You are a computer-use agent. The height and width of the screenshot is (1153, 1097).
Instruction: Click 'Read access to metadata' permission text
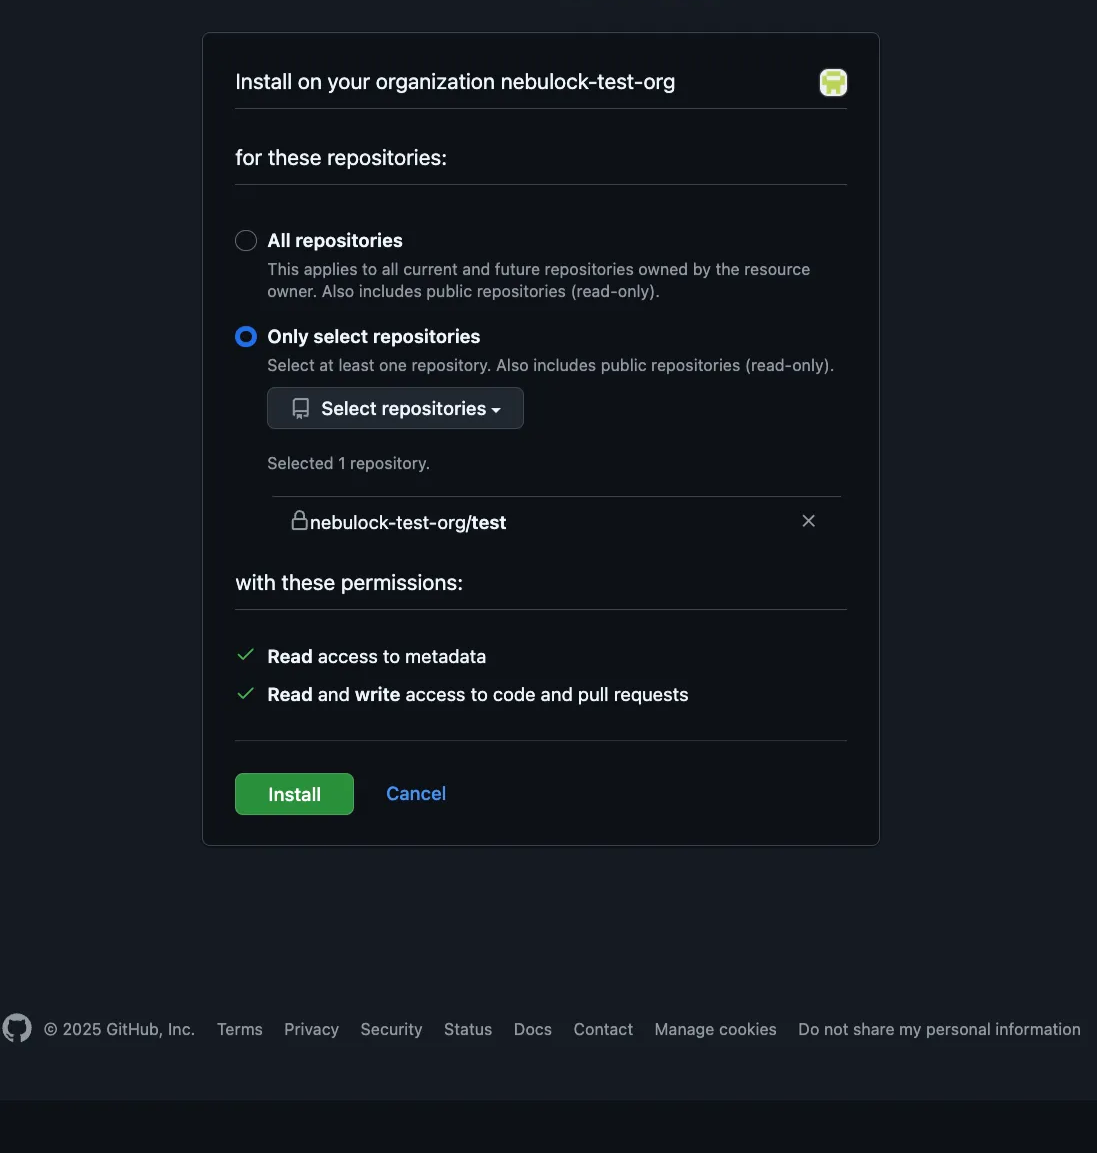(x=376, y=657)
